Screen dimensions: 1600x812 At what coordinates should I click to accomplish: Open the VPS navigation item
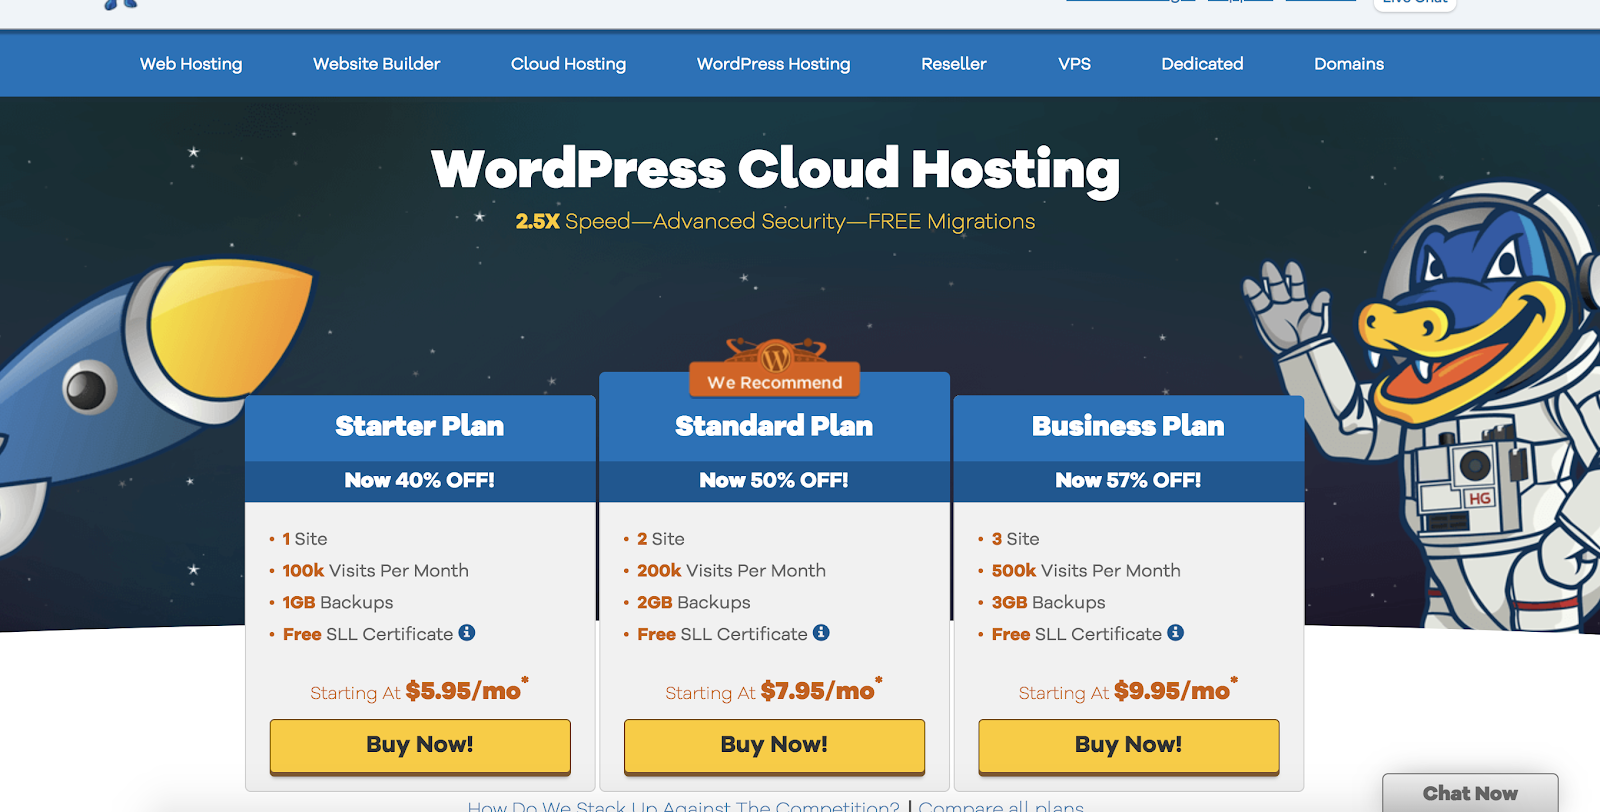tap(1074, 64)
